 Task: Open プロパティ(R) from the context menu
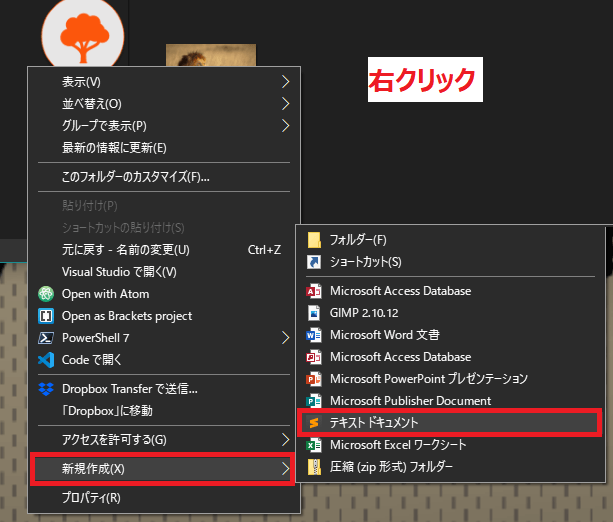click(91, 498)
